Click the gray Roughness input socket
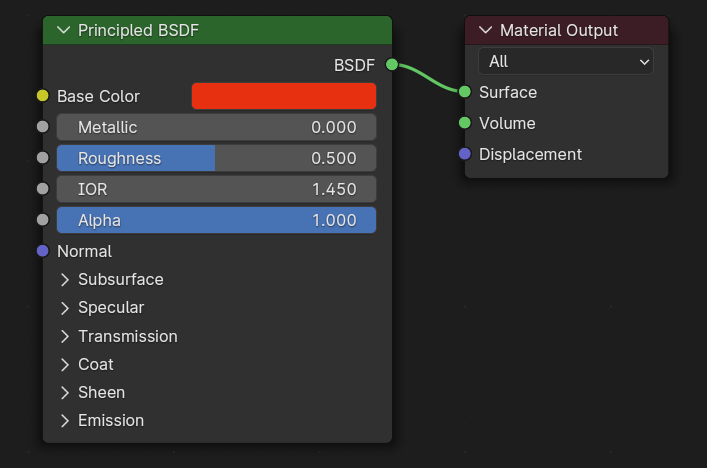 42,158
